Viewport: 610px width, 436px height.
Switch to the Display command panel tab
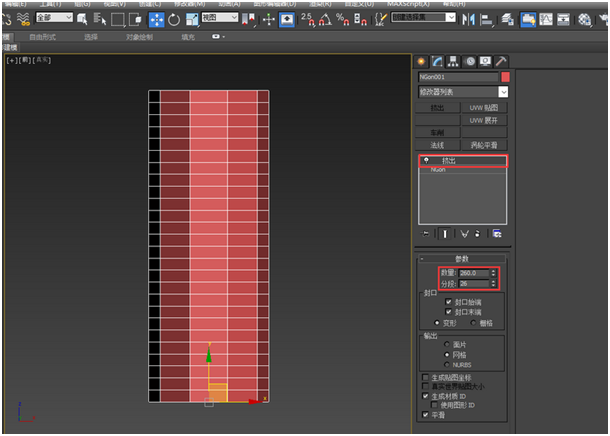485,61
